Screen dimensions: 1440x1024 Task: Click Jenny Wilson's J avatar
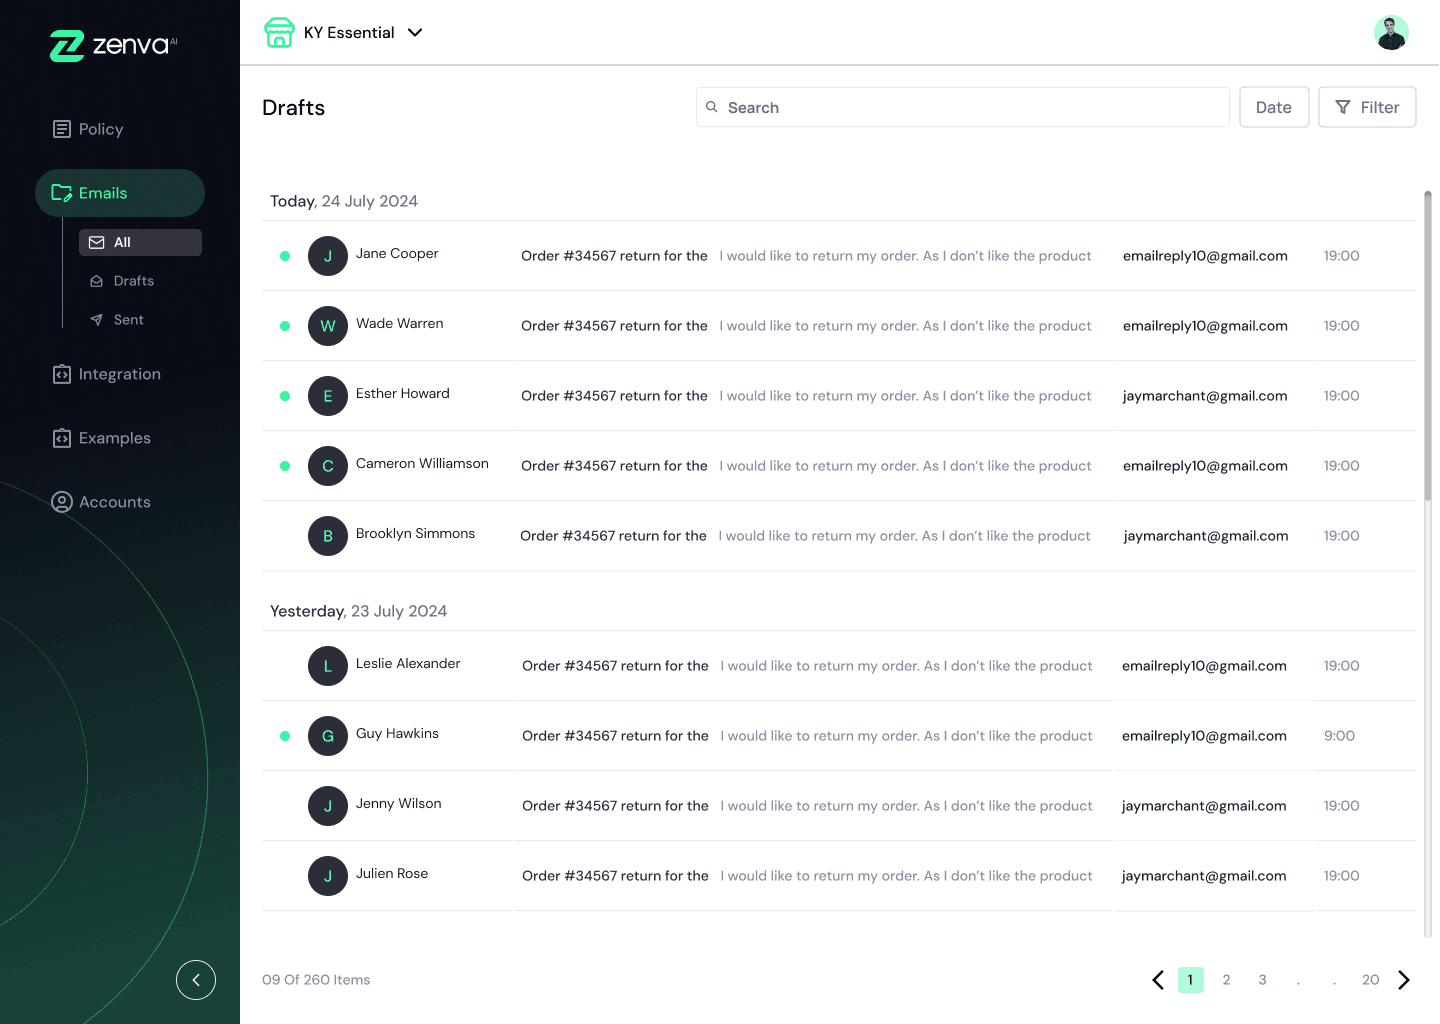click(x=328, y=806)
